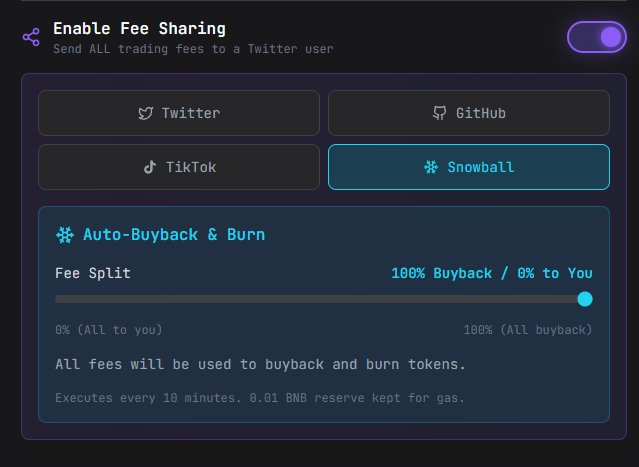
Task: Click "Send ALL trading fees to a Twitter user"
Action: [x=193, y=49]
